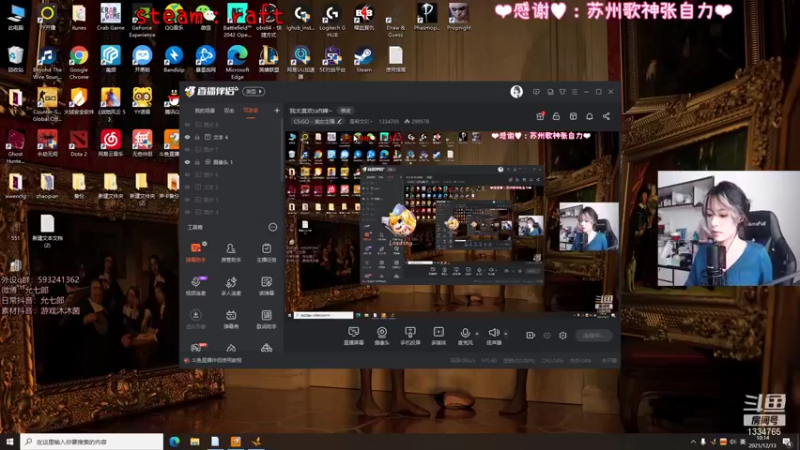Open the 多人连麦 tool

click(231, 286)
